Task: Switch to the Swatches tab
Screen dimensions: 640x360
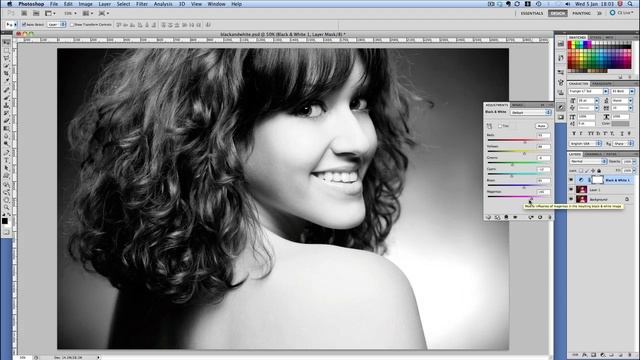Action: pyautogui.click(x=577, y=38)
